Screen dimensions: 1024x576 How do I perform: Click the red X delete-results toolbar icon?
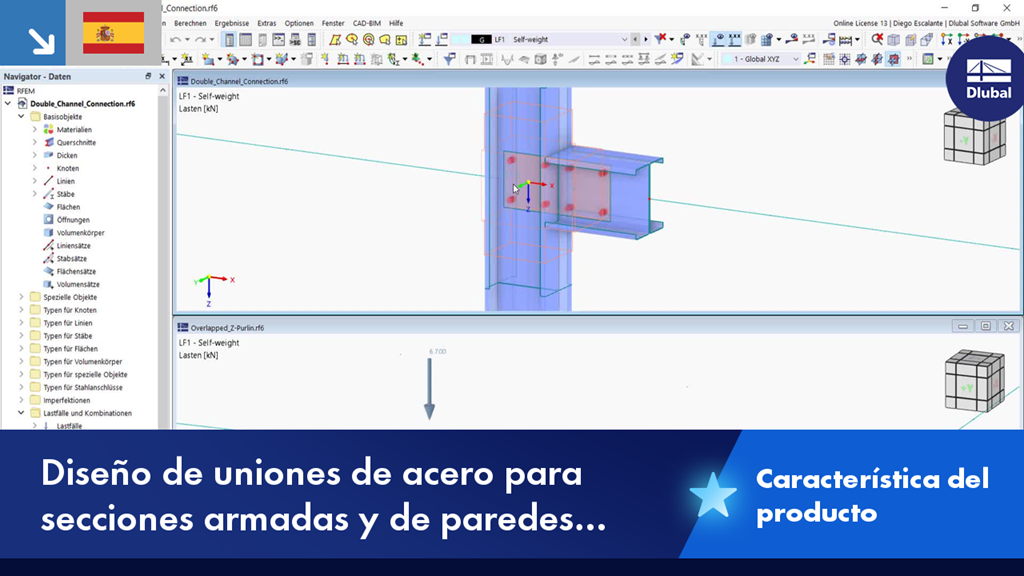pyautogui.click(x=661, y=39)
